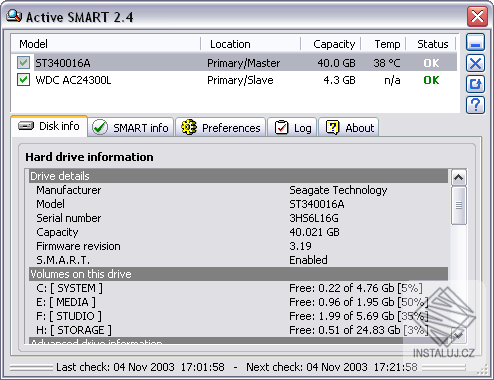Click the Volumes on this drive header
The width and height of the screenshot is (494, 380).
[238, 274]
